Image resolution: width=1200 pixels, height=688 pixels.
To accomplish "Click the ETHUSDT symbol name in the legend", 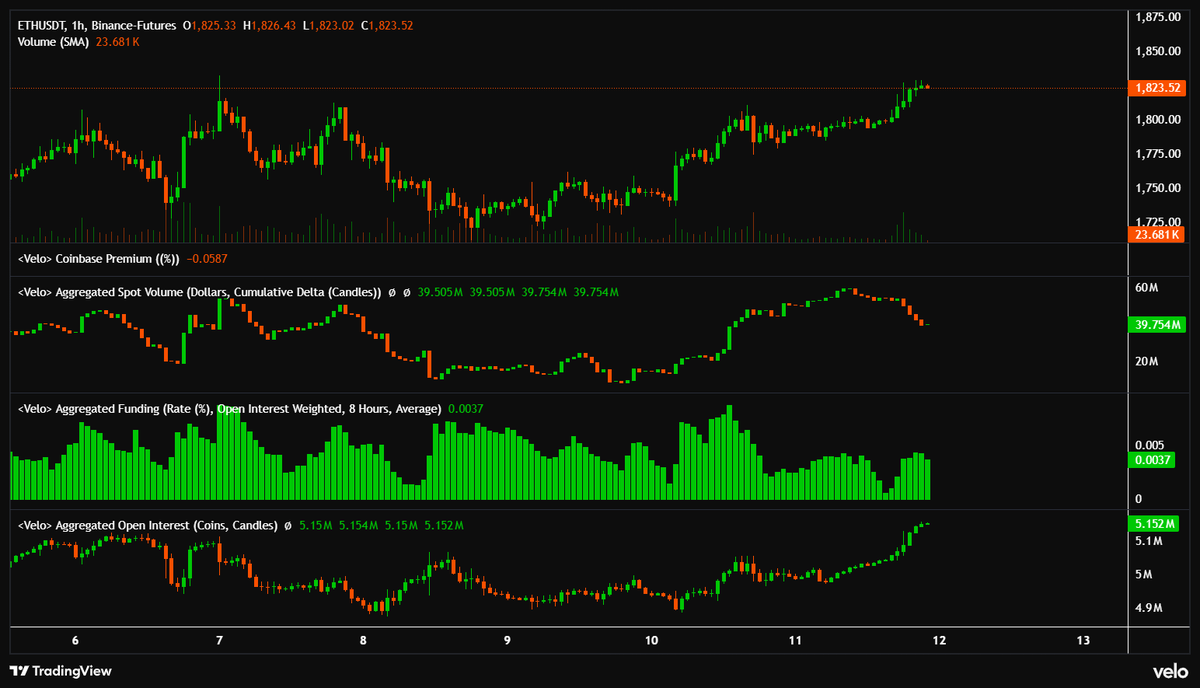I will click(x=41, y=24).
